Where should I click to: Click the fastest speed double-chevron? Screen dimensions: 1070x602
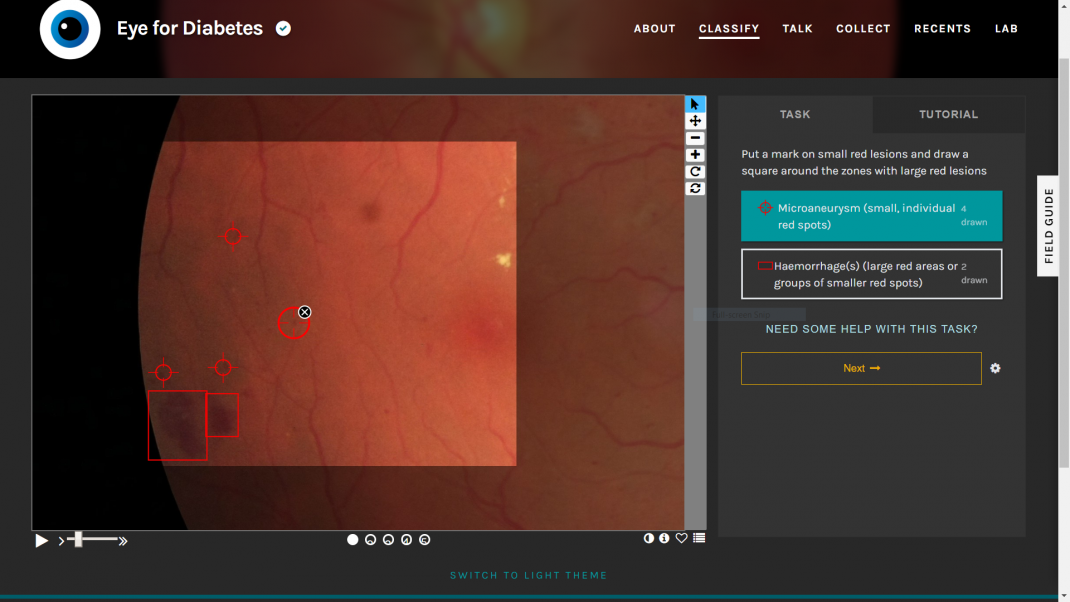point(123,541)
